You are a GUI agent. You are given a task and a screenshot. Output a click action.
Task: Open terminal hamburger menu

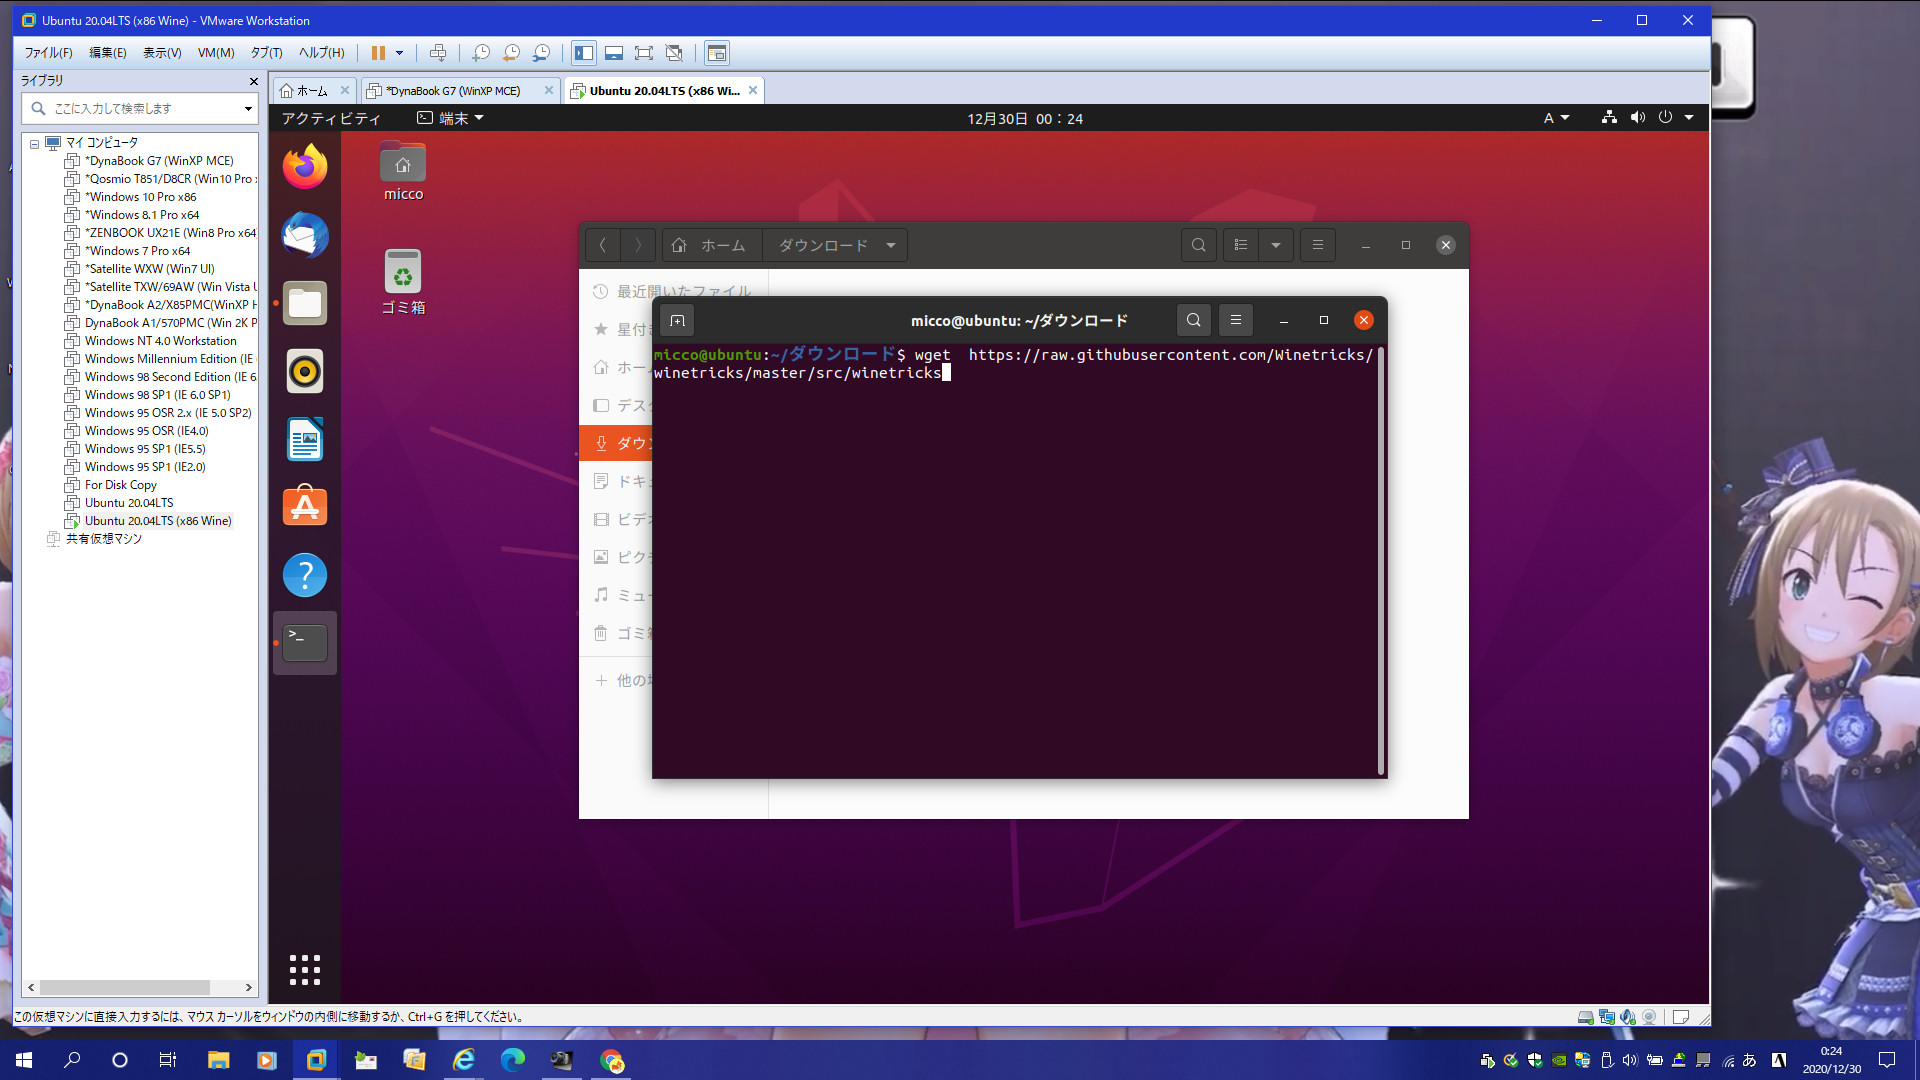click(x=1236, y=320)
